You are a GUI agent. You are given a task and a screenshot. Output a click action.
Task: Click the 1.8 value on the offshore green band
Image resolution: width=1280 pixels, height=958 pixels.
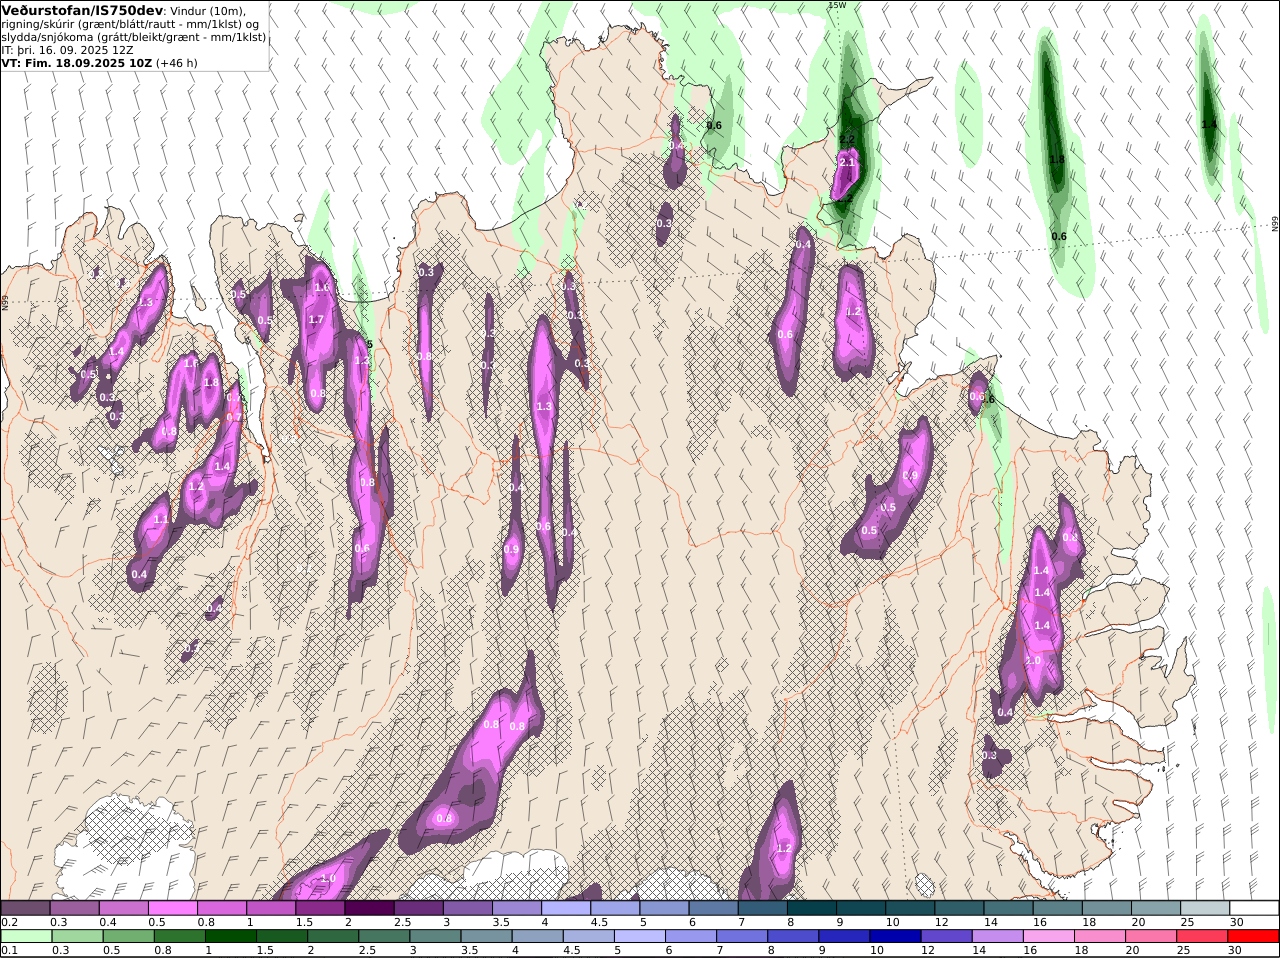click(x=1057, y=159)
